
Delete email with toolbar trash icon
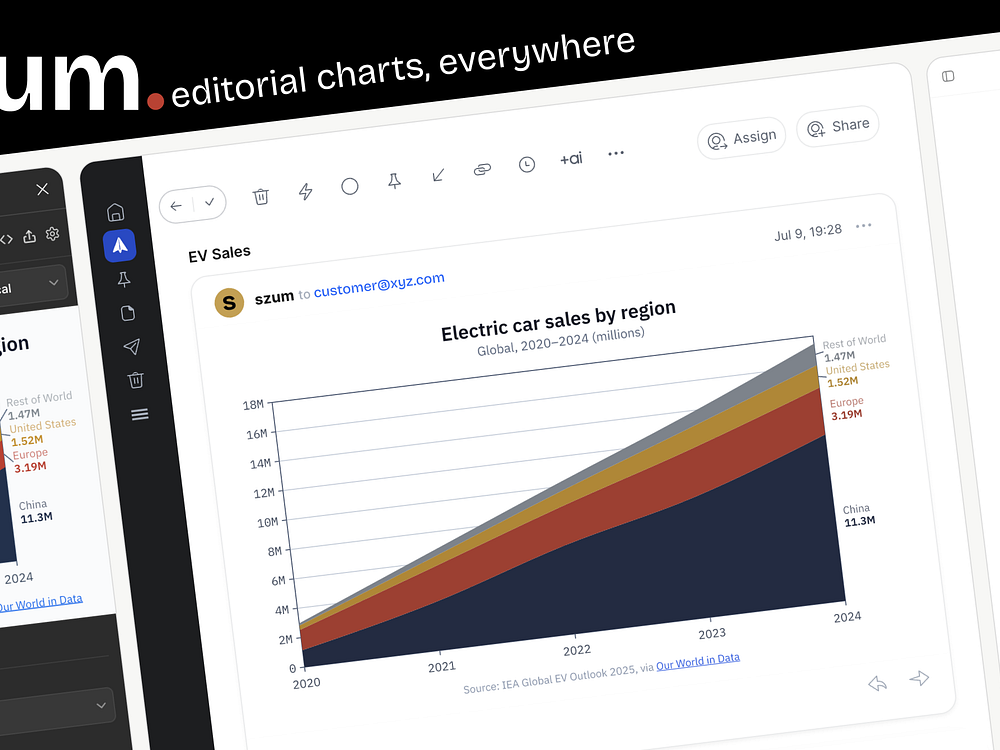(x=261, y=196)
